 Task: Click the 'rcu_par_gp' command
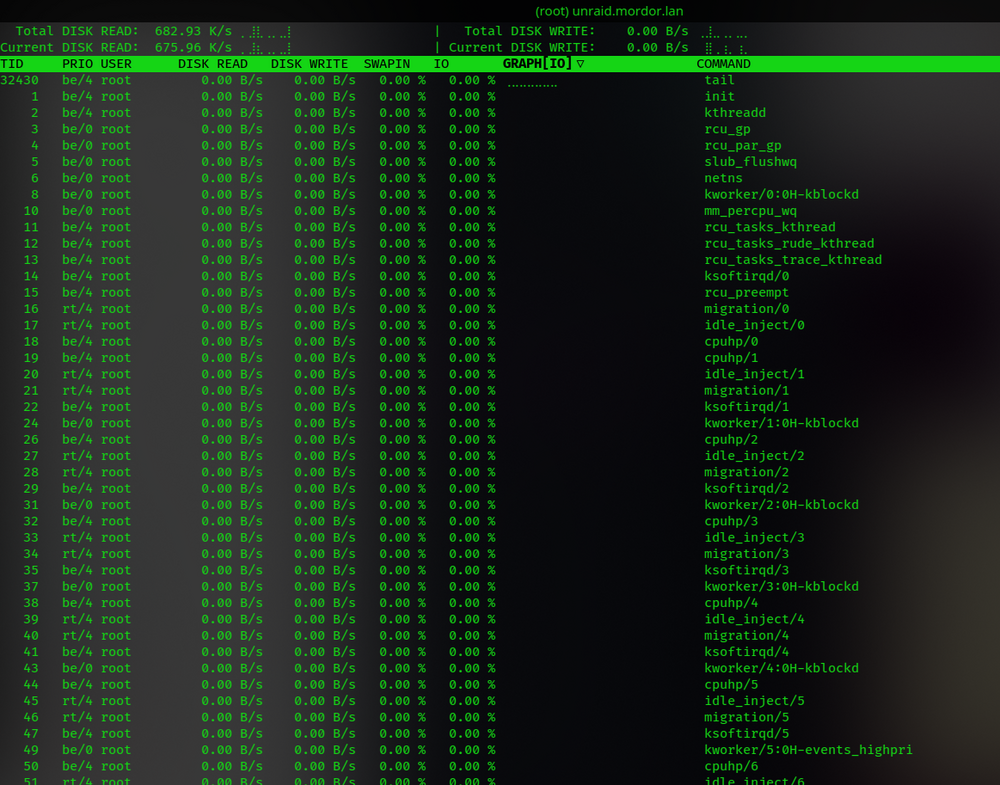743,146
